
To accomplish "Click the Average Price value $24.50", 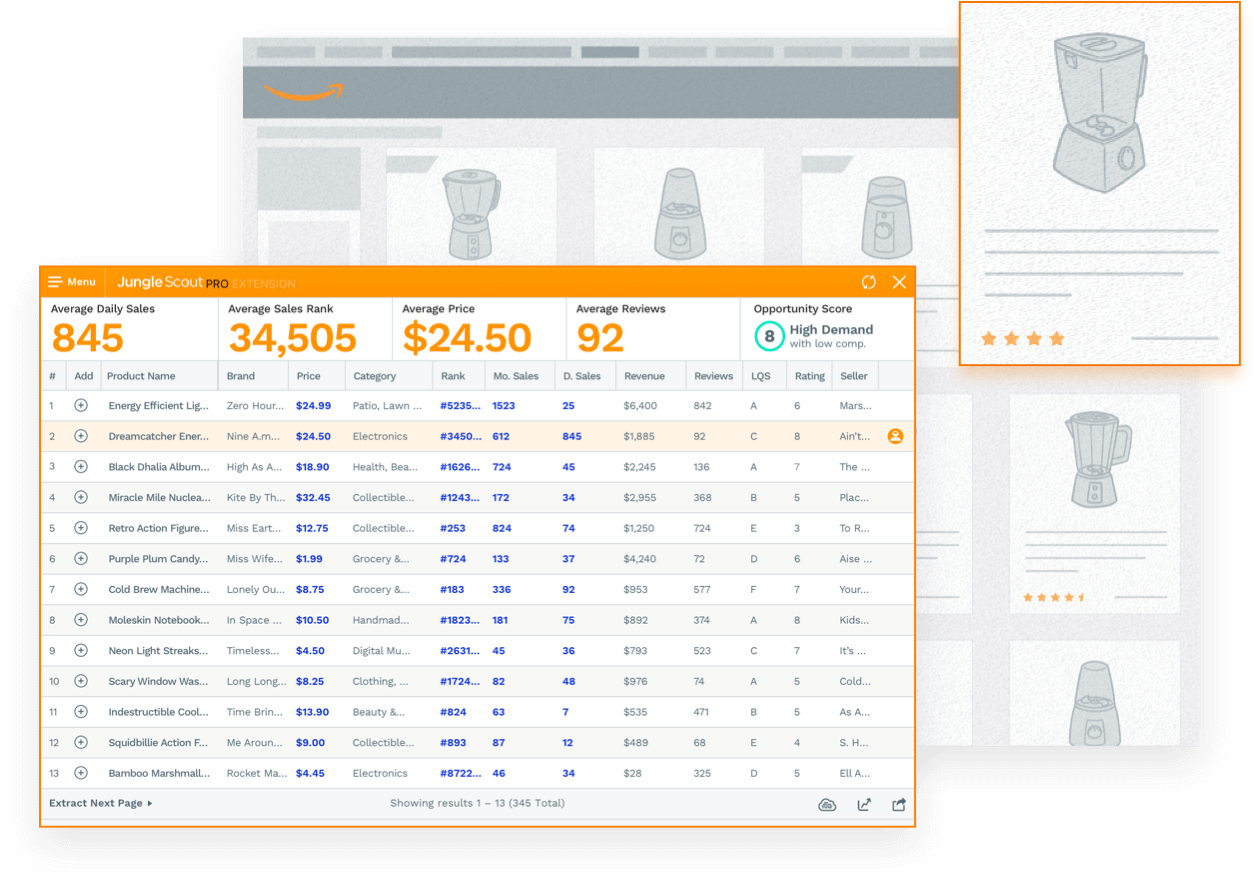I will (467, 339).
